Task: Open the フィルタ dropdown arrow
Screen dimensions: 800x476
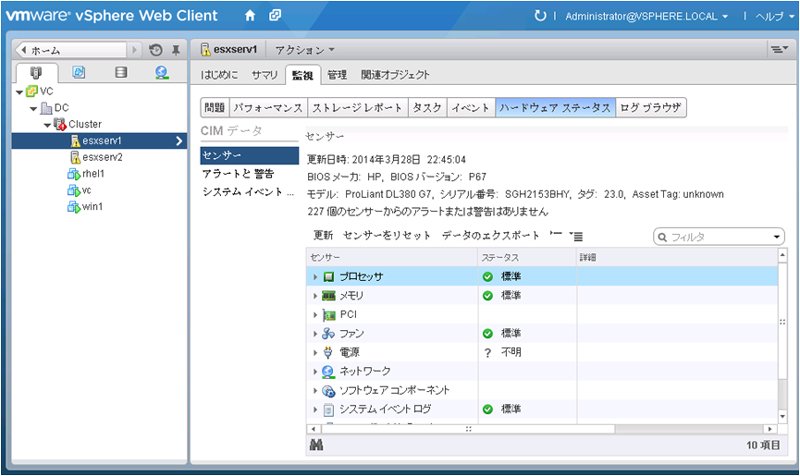Action: click(x=777, y=237)
